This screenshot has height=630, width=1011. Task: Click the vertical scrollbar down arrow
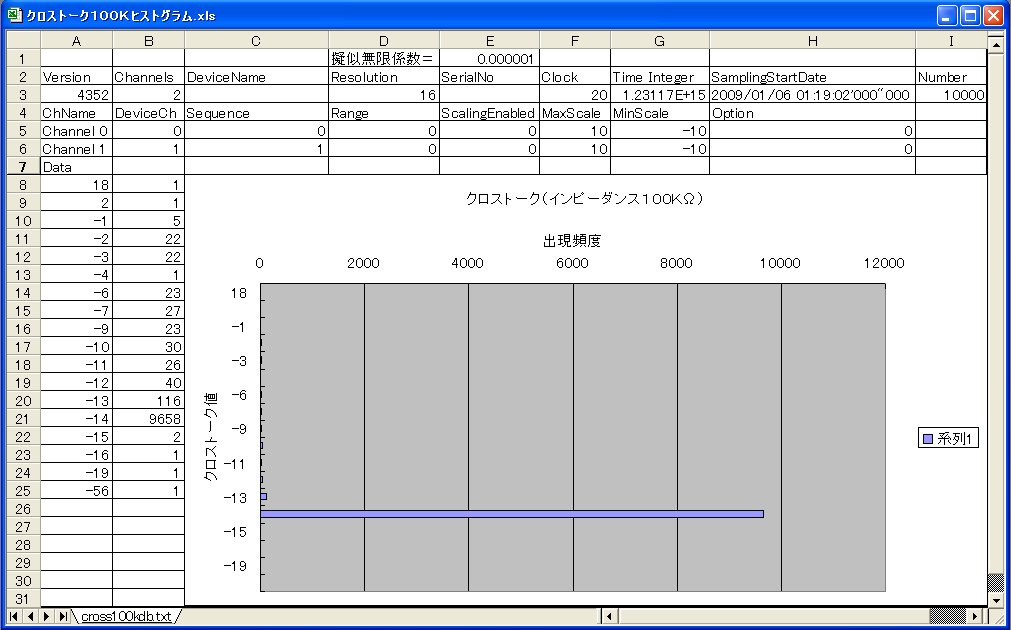[995, 599]
